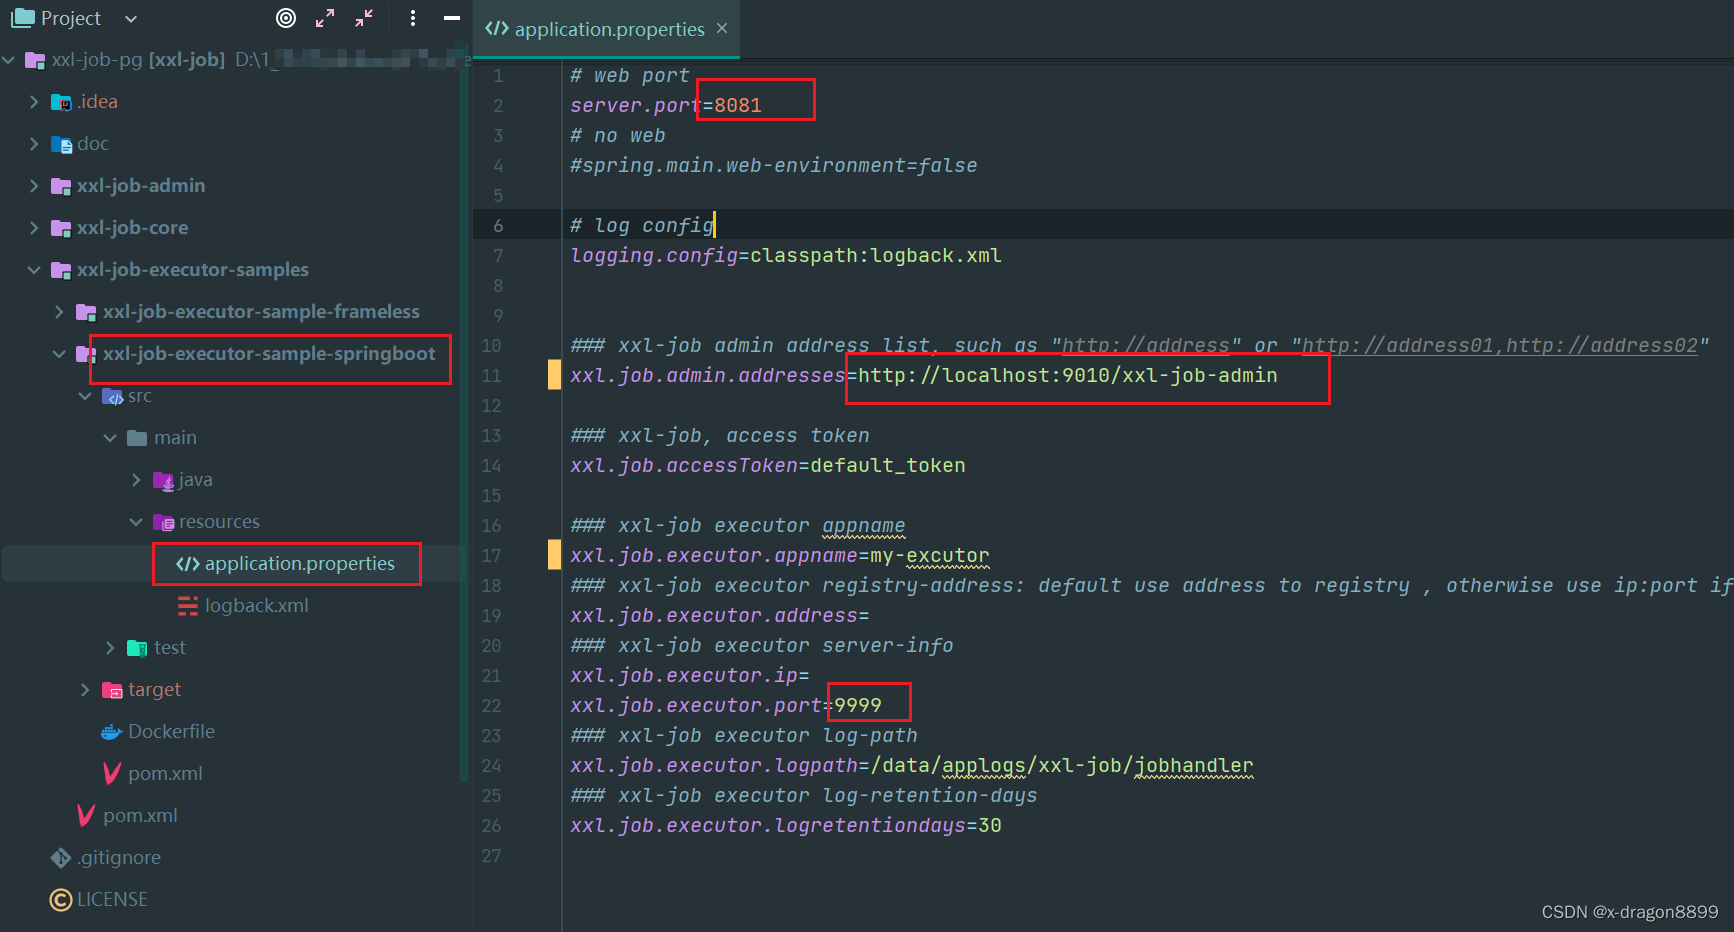Click the yellow change marker at line 11

(554, 375)
